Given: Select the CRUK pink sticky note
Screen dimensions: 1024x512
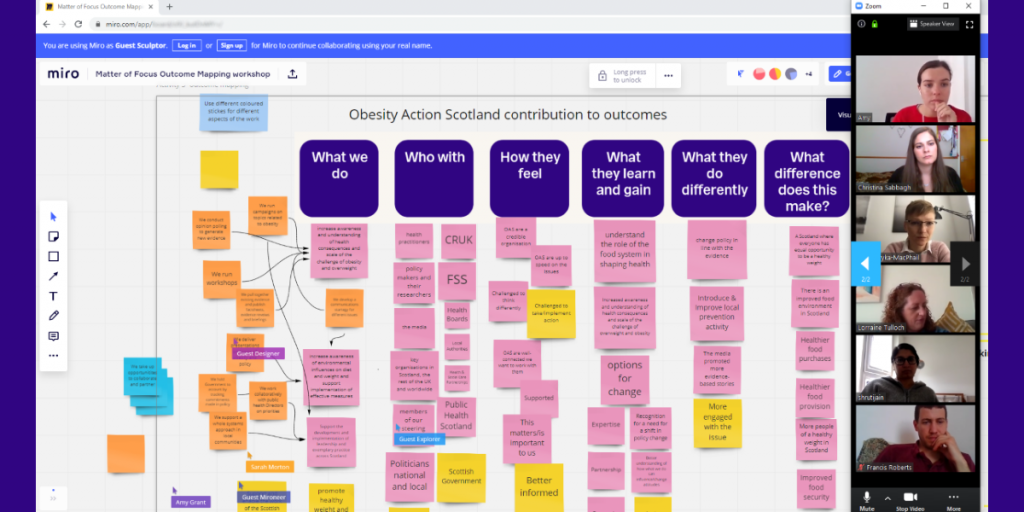Looking at the screenshot, I should [x=458, y=240].
